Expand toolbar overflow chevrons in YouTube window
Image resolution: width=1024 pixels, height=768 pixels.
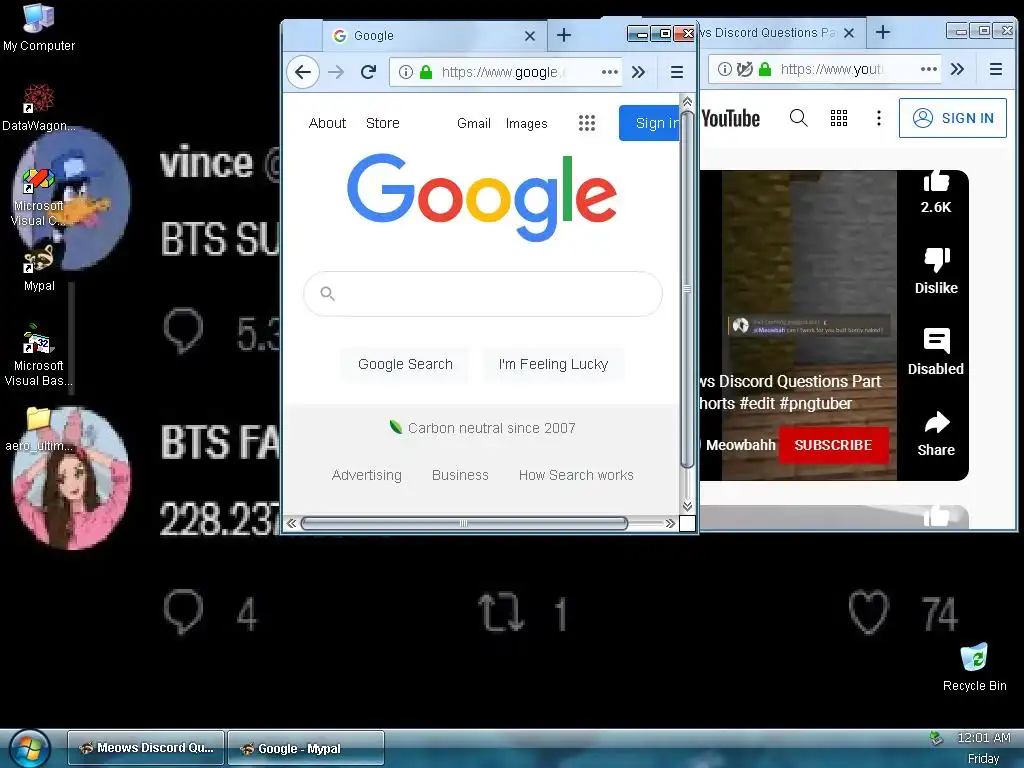[x=957, y=69]
